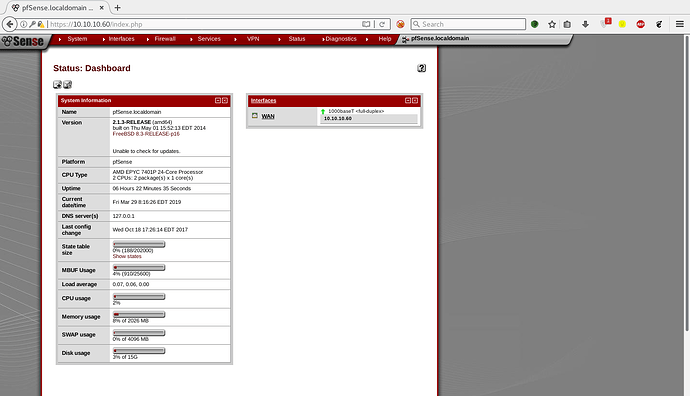
Task: Bookmark this page with star icon
Action: tap(552, 24)
